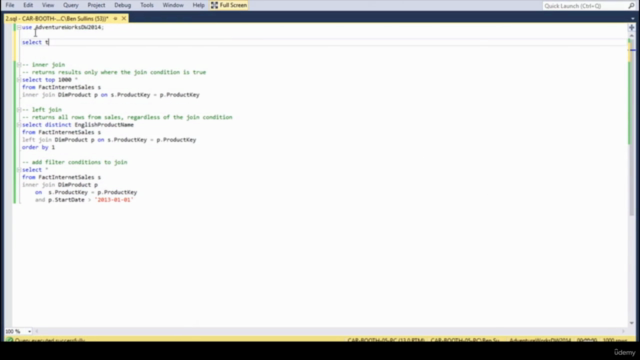The height and width of the screenshot is (360, 640).
Task: Collapse the '-- left join' comment region
Action: 19,110
